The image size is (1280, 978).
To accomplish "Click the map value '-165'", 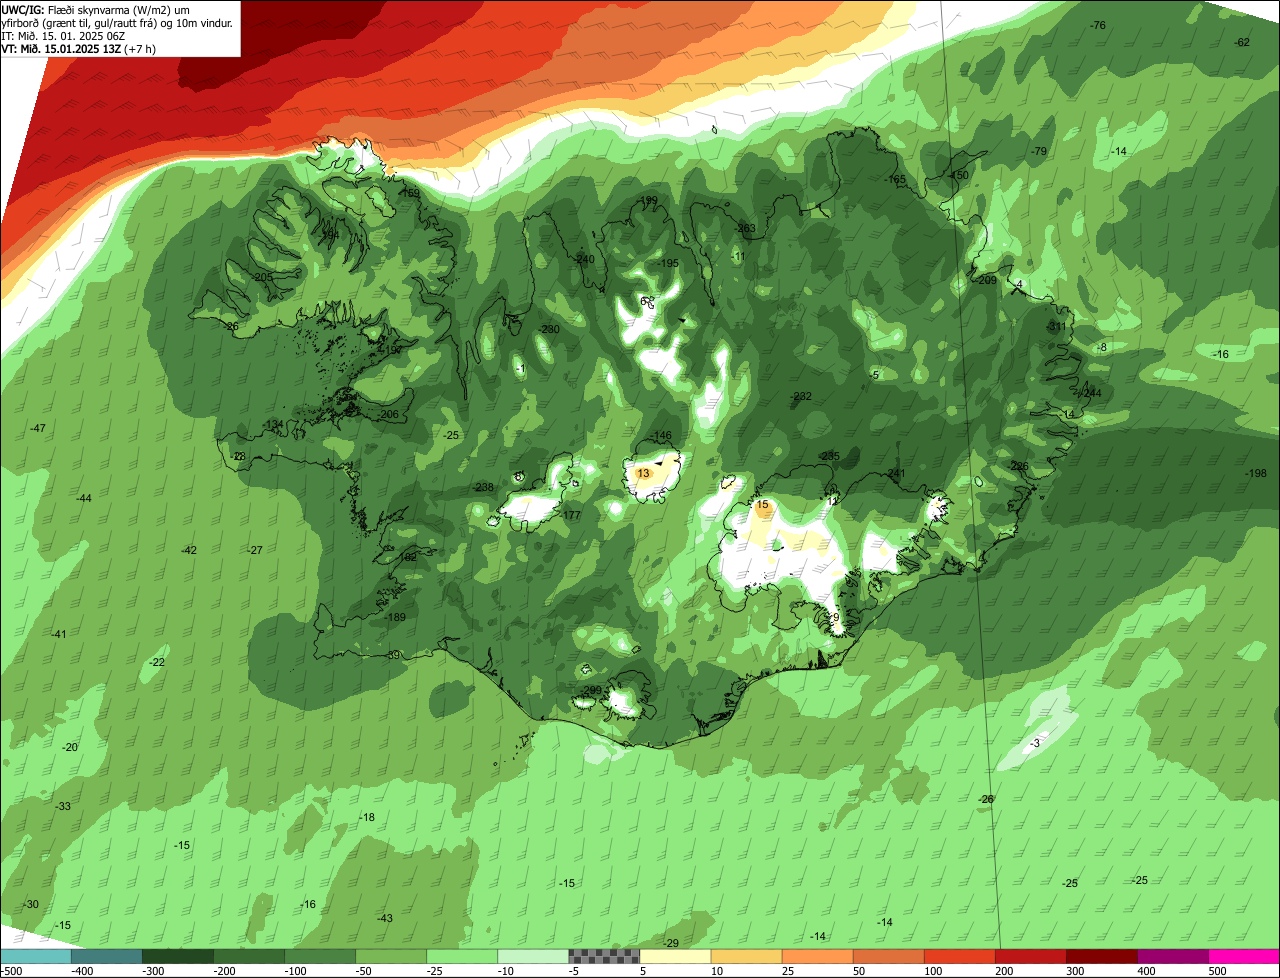I will (896, 179).
